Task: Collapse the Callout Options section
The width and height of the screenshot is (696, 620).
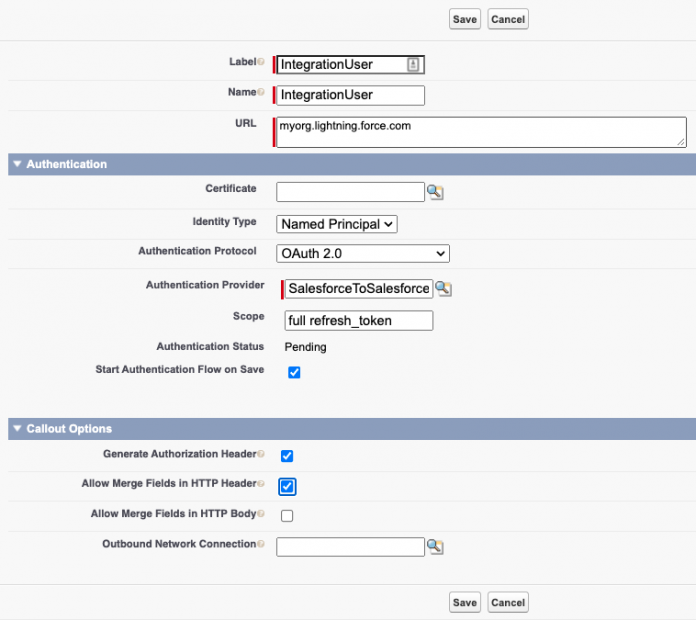Action: (17, 429)
